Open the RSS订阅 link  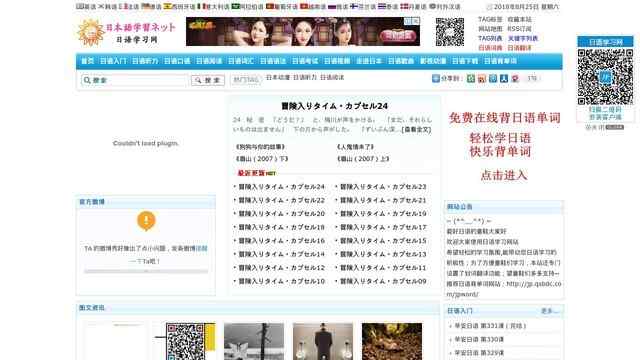point(520,29)
